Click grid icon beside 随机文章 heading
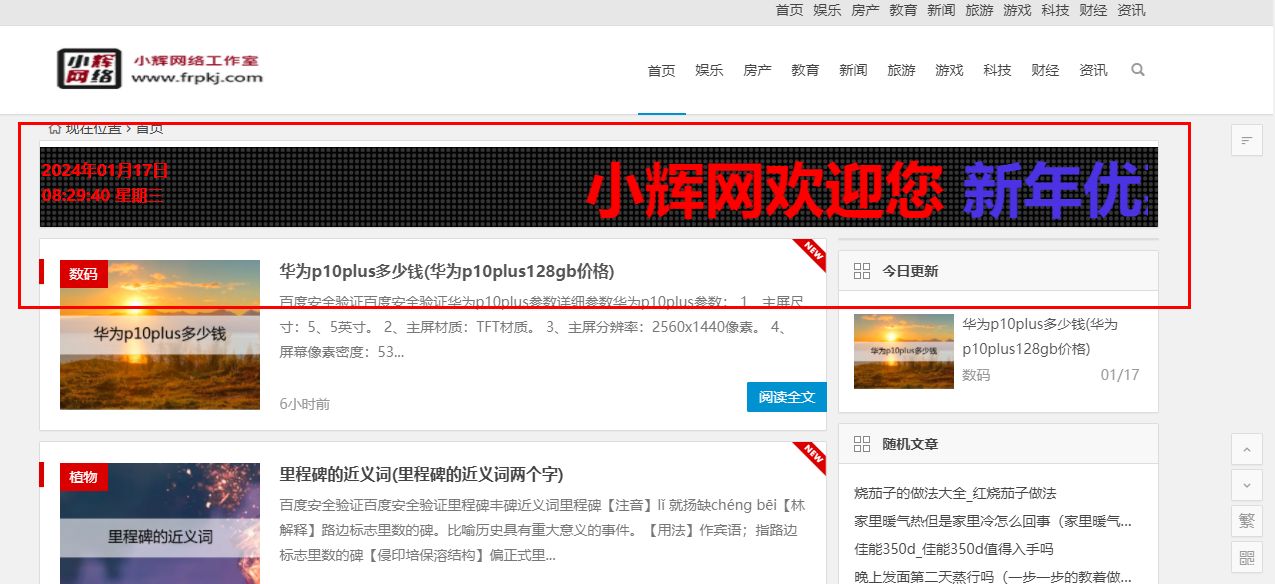Viewport: 1275px width, 584px height. click(x=862, y=444)
